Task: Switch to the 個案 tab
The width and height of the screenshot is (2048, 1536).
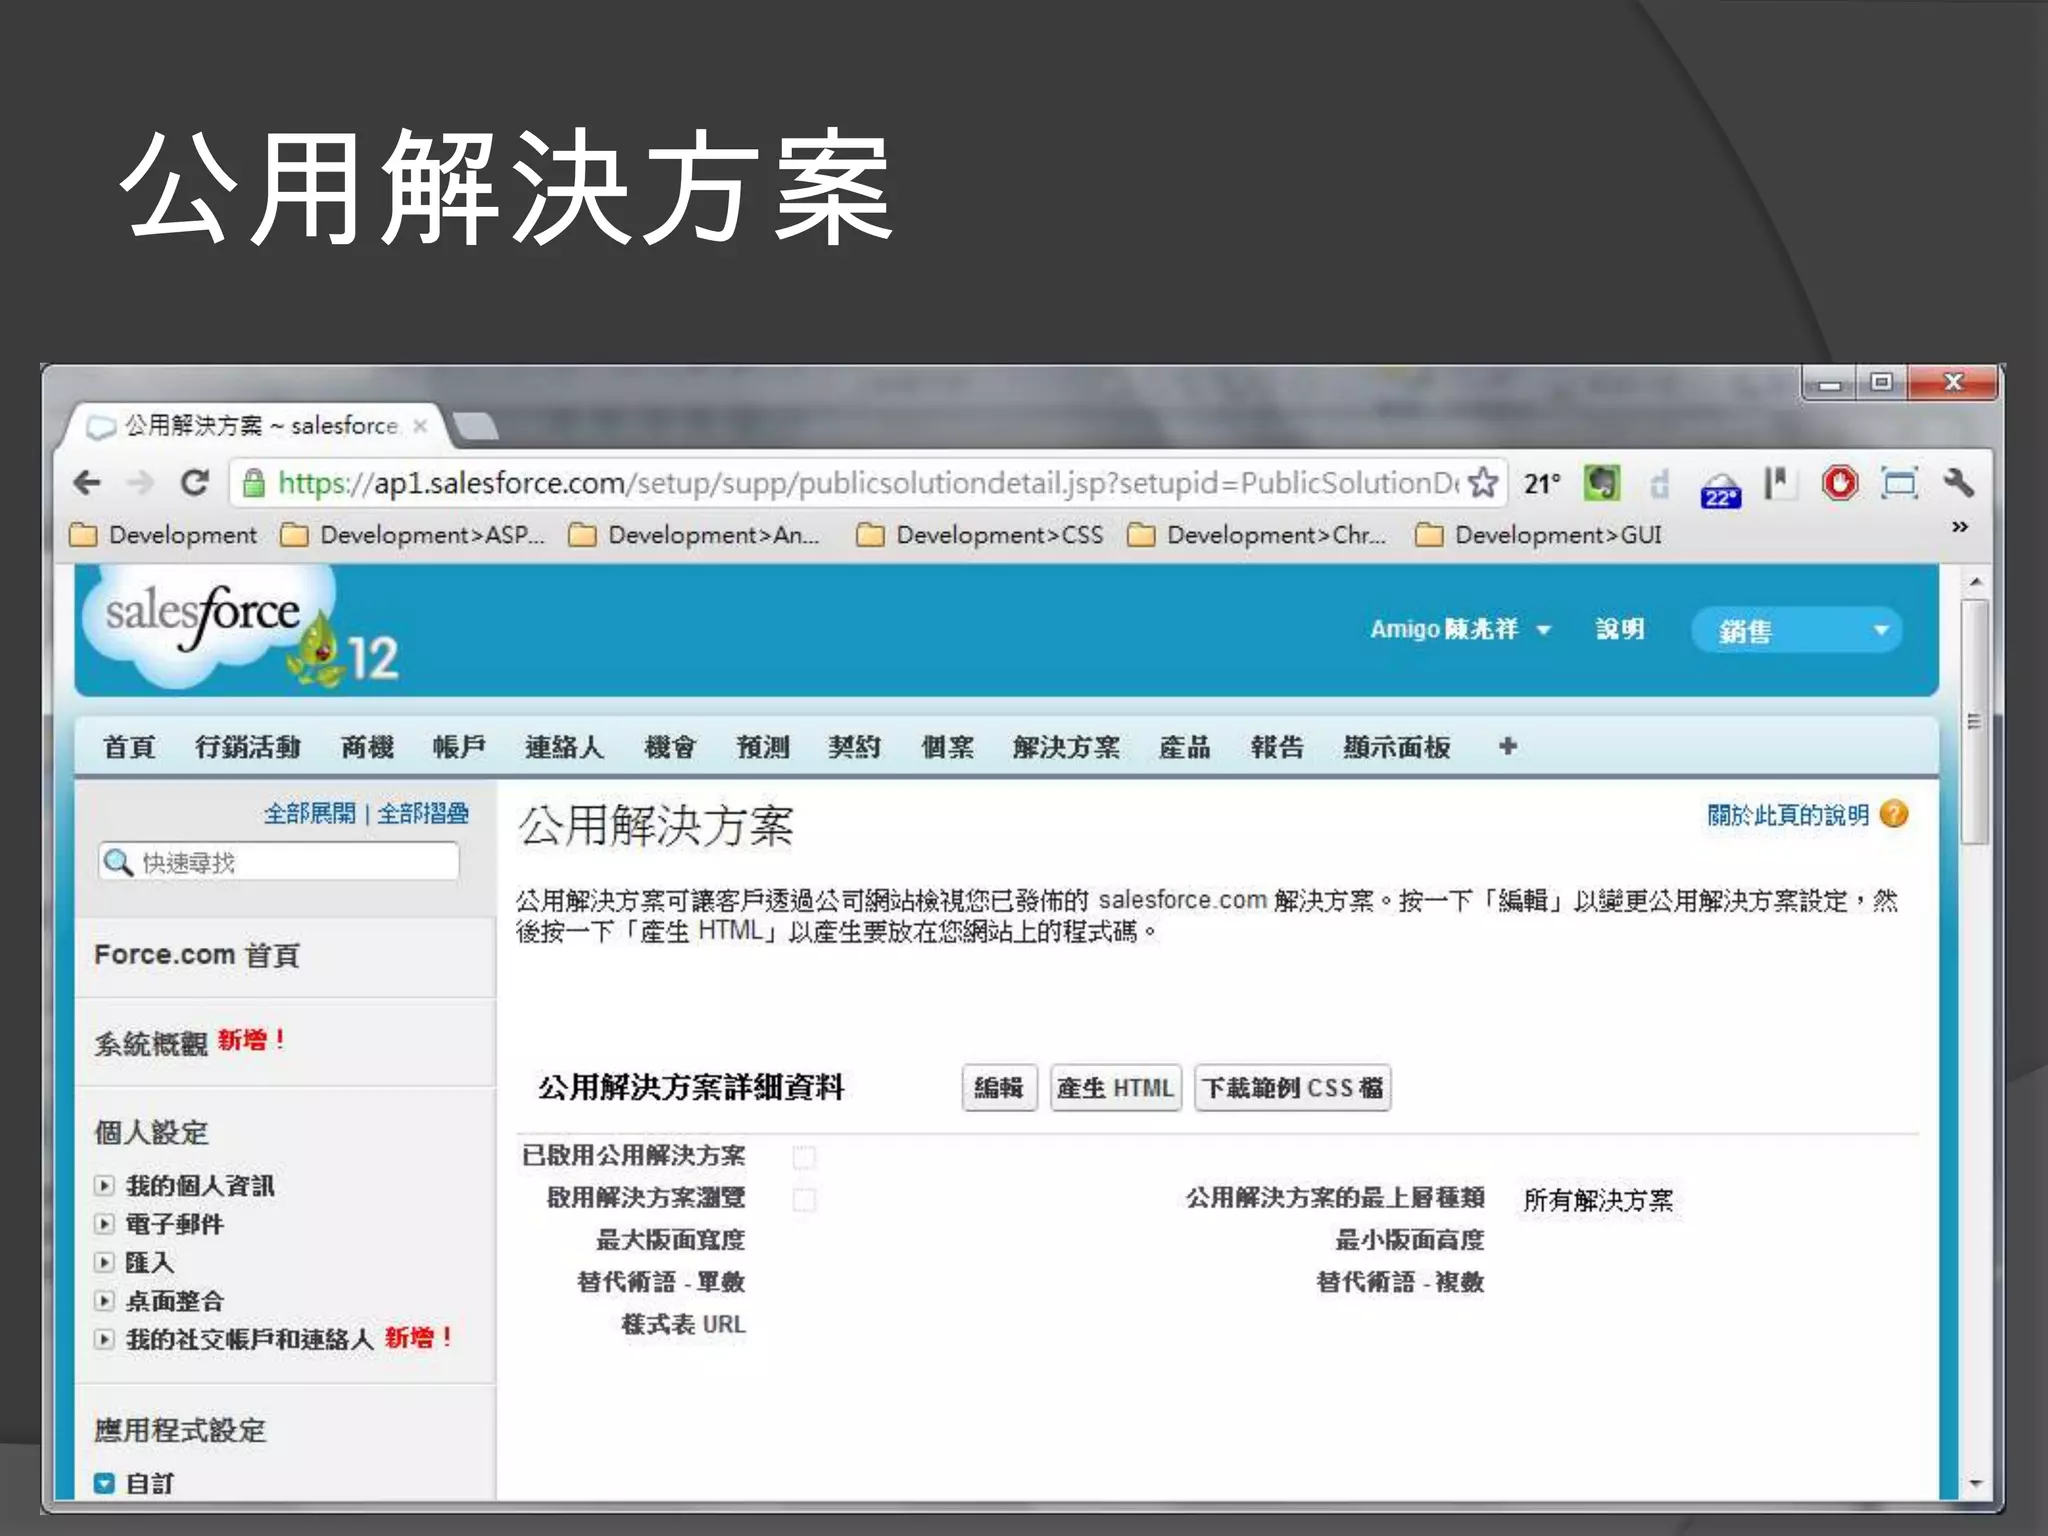Action: click(947, 747)
